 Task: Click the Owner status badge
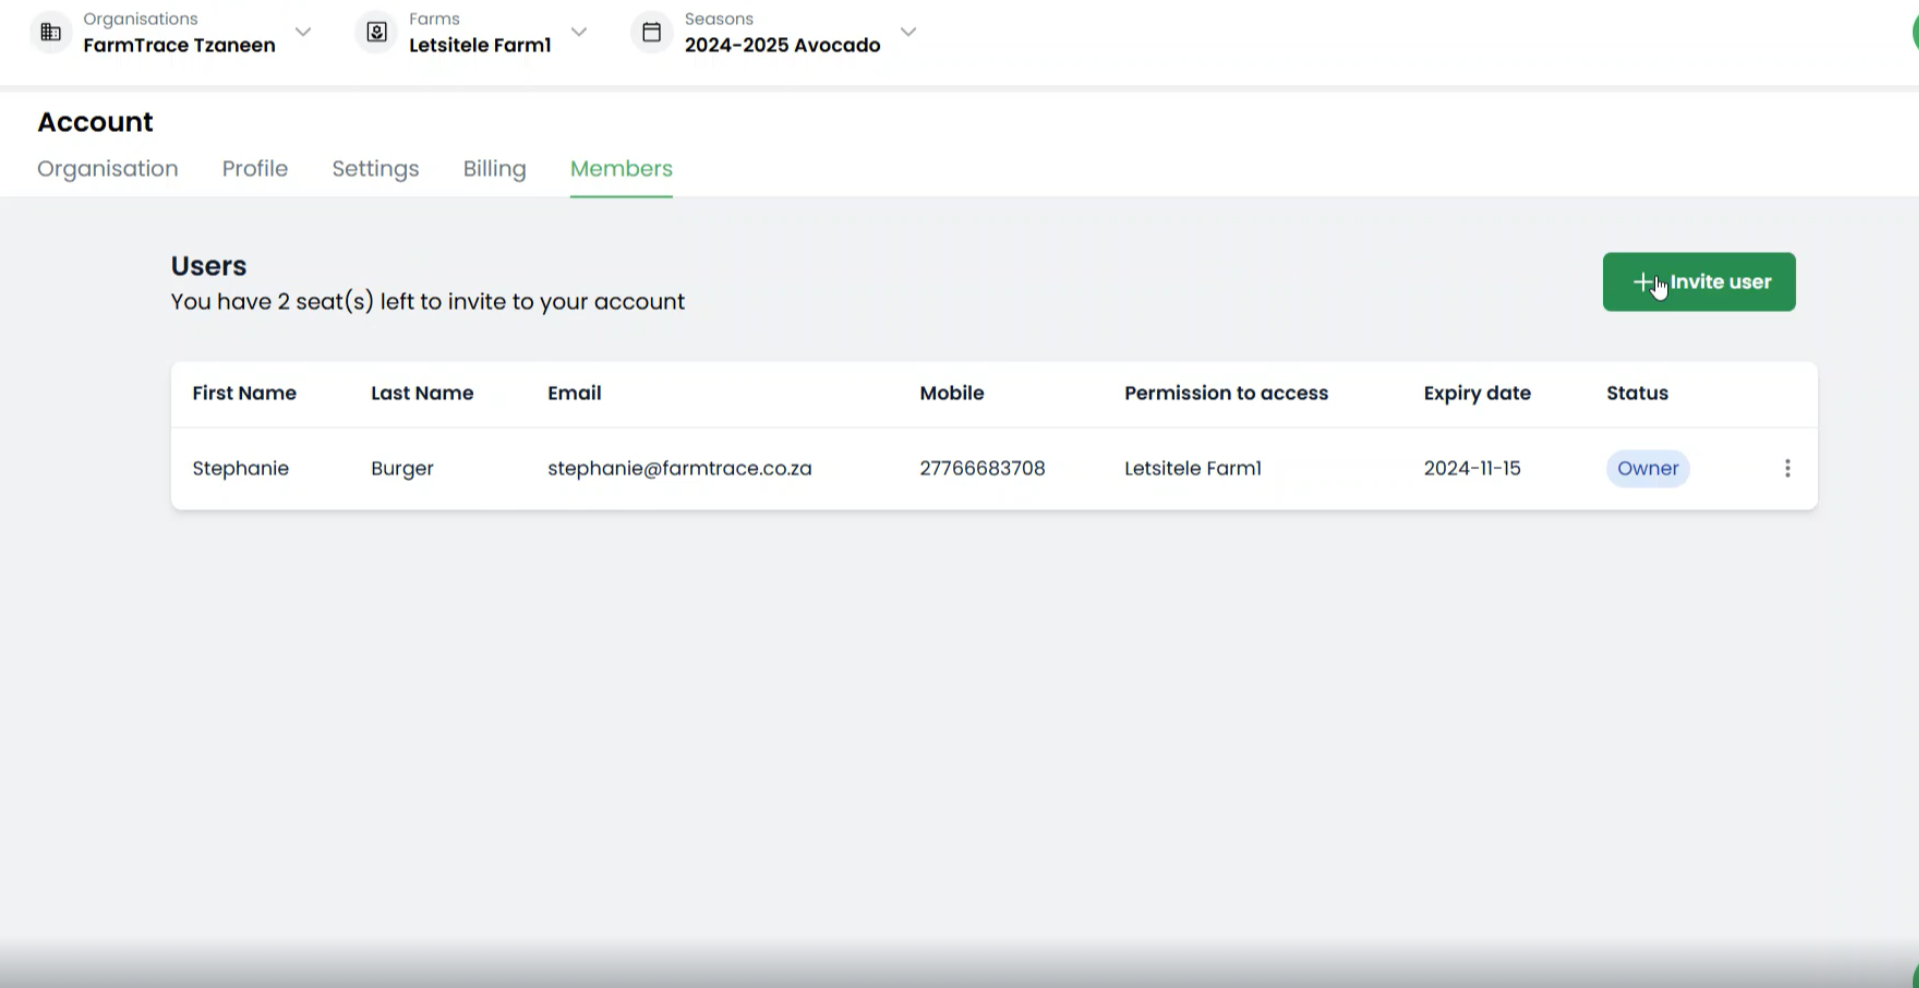pos(1648,468)
